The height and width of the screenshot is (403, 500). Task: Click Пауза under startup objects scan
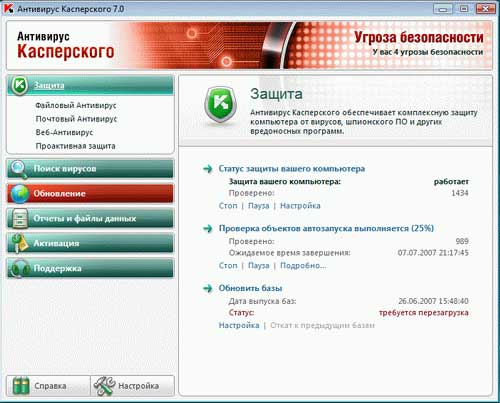pos(259,266)
